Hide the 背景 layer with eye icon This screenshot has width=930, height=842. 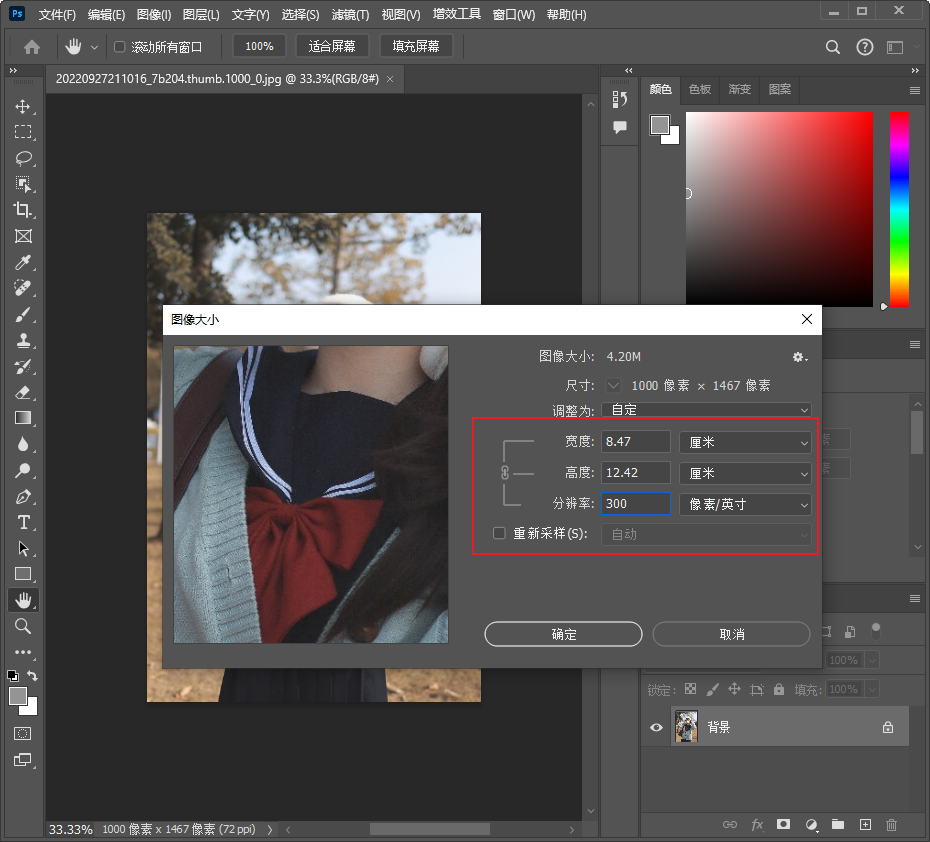click(x=656, y=728)
